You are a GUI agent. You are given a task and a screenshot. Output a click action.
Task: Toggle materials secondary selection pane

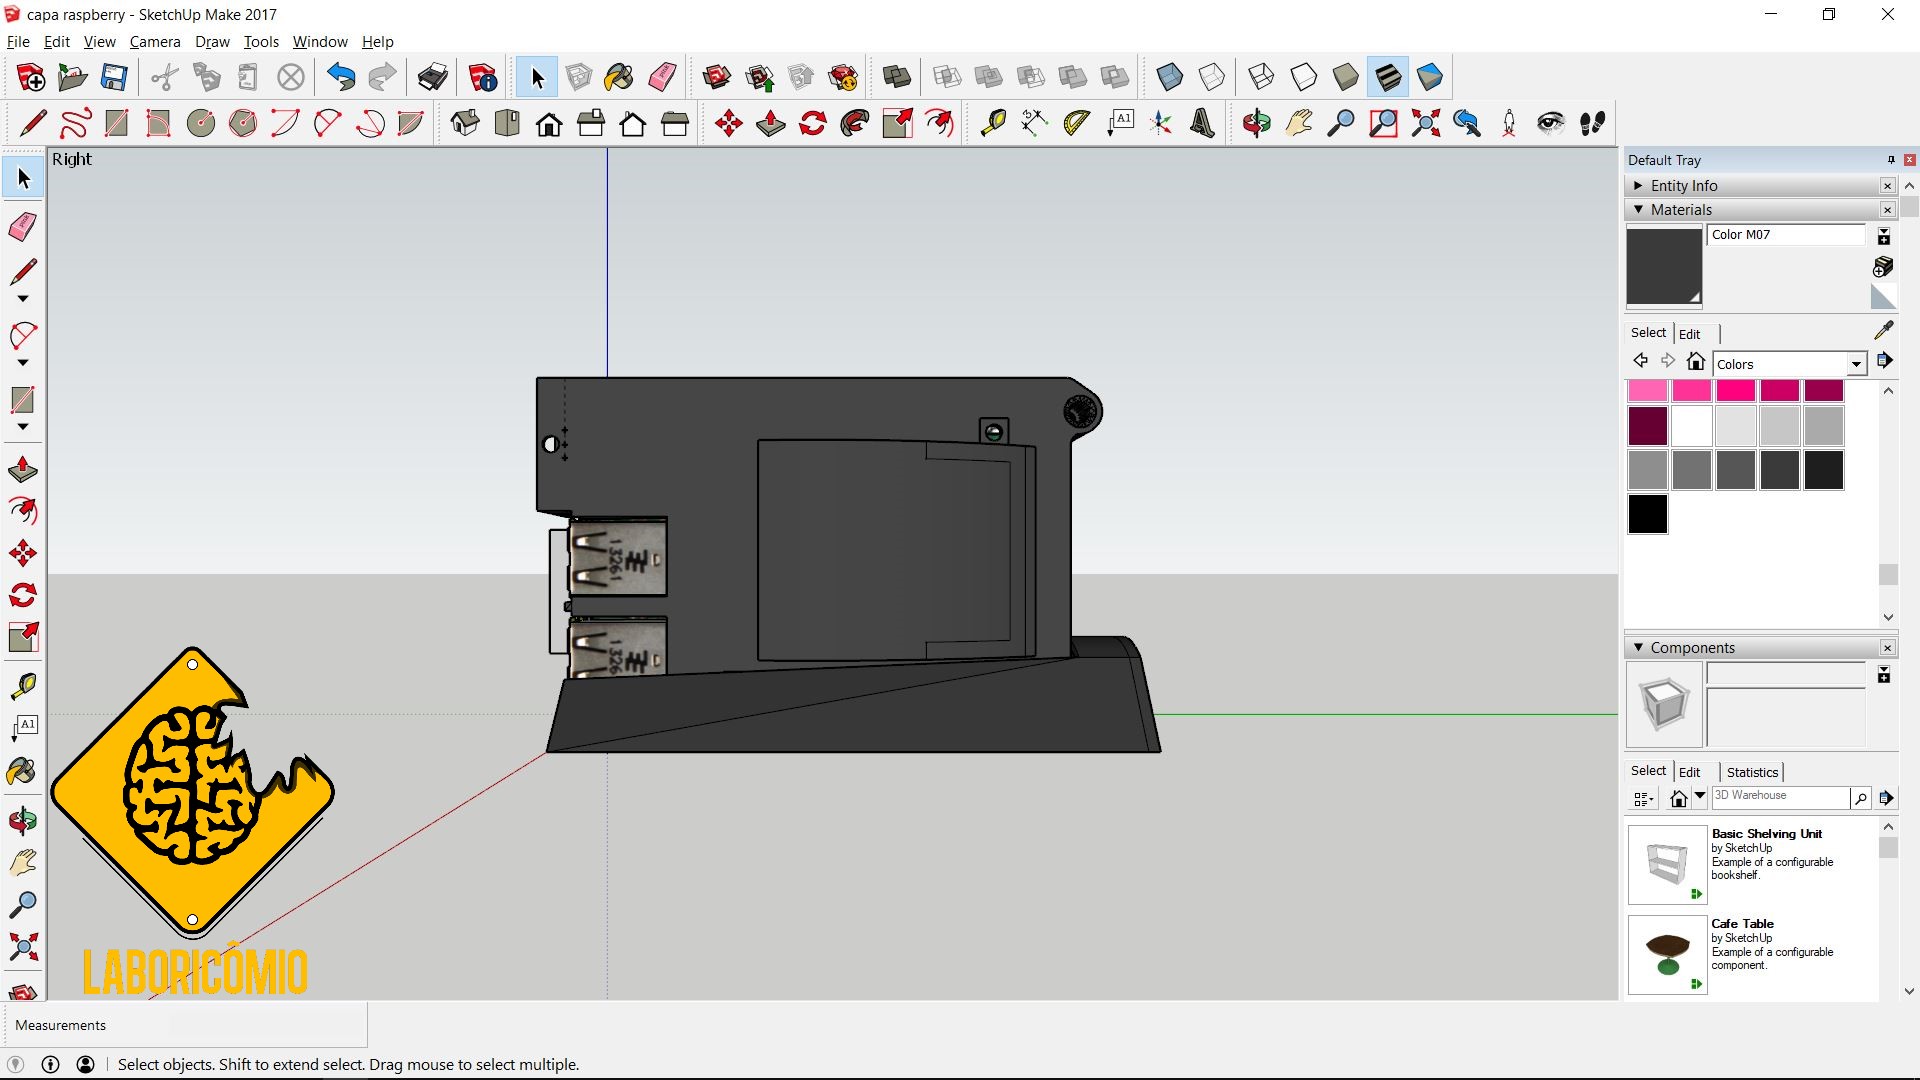(x=1884, y=237)
